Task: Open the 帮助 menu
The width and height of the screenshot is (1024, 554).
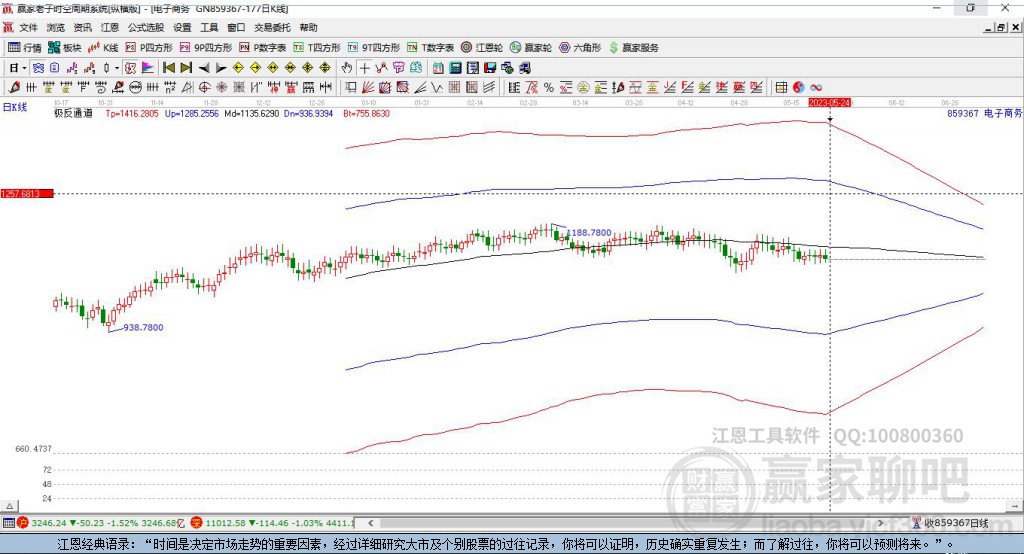Action: point(308,27)
